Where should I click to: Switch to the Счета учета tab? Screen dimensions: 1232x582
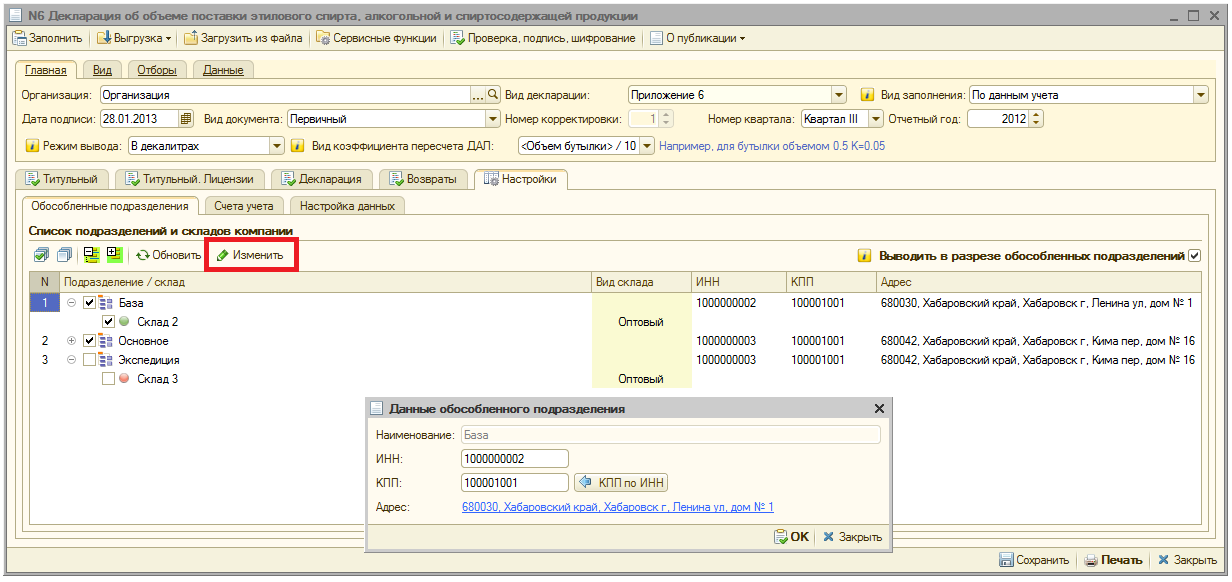(x=244, y=206)
